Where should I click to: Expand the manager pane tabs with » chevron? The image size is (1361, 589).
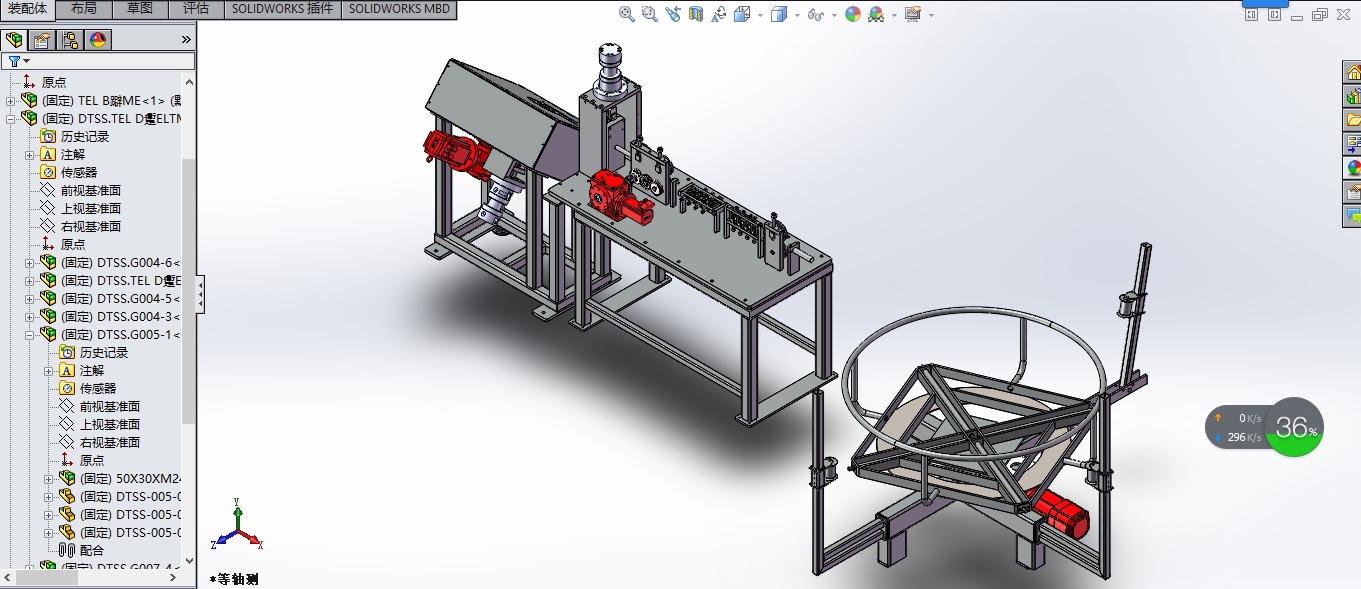pyautogui.click(x=185, y=40)
